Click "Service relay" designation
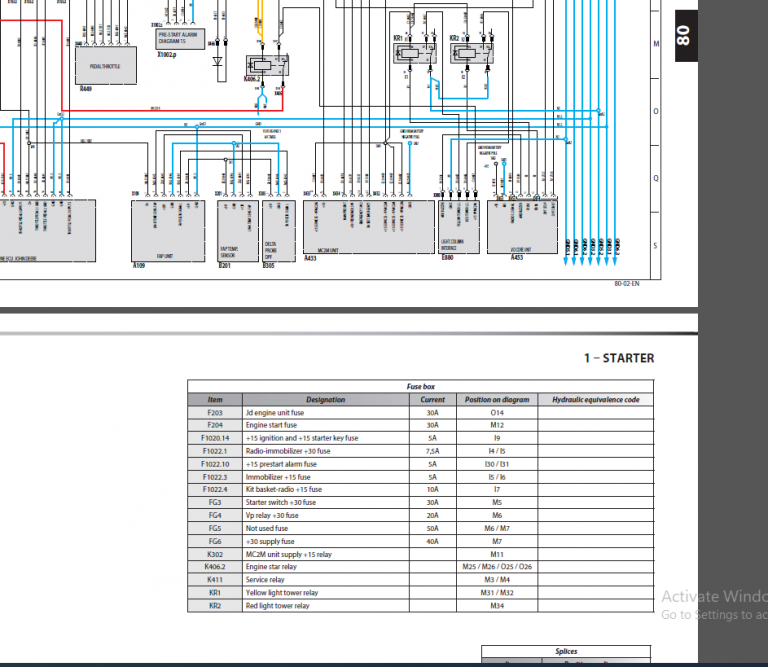The image size is (768, 667). click(265, 580)
